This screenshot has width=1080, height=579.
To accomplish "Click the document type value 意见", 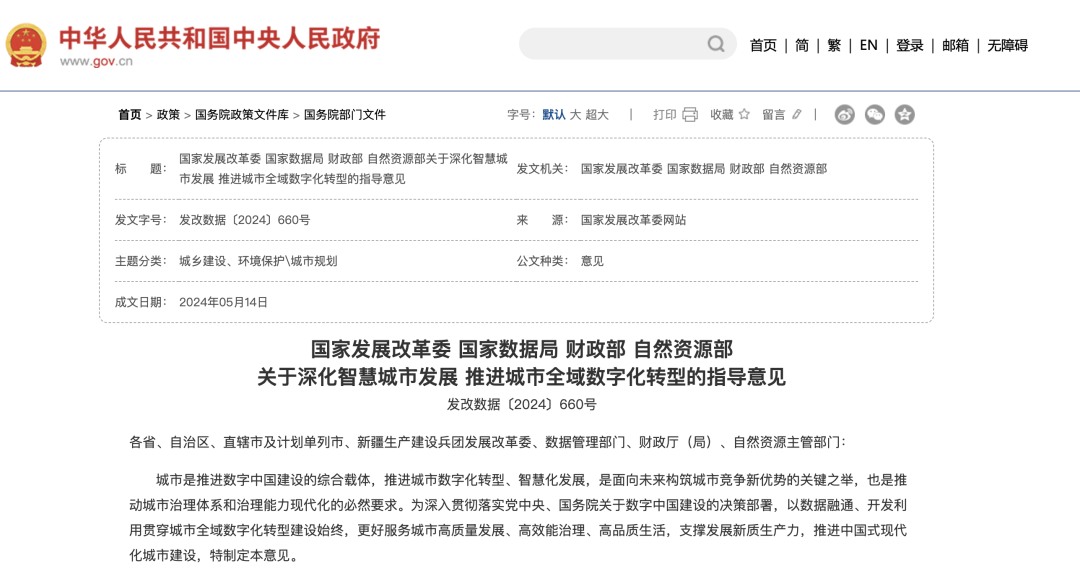I will pyautogui.click(x=592, y=262).
